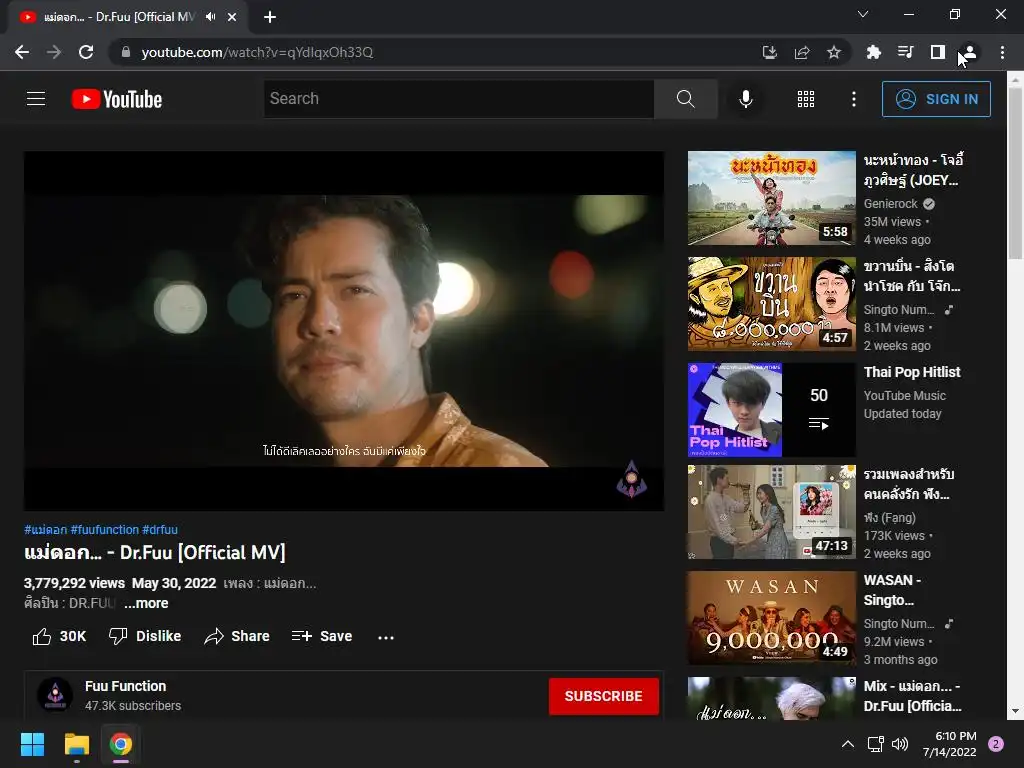Share this video

237,636
